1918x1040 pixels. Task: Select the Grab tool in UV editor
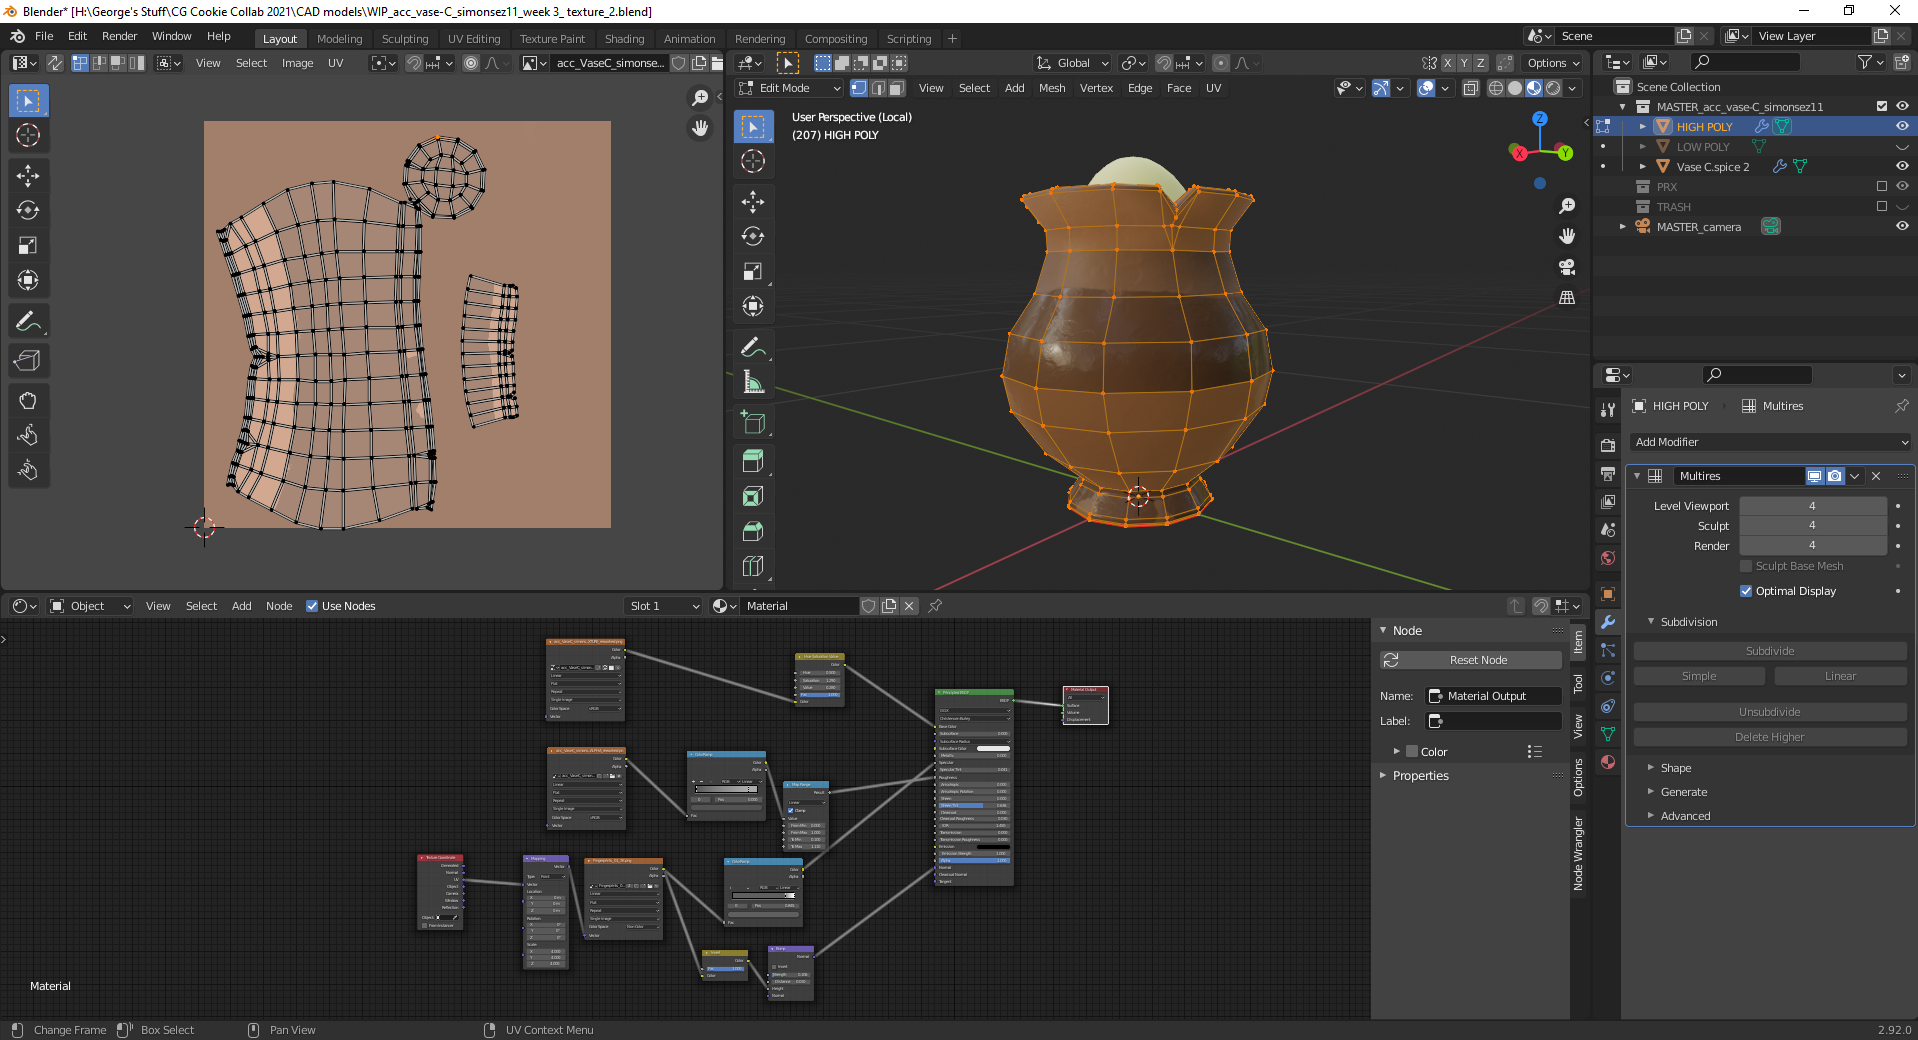coord(28,401)
